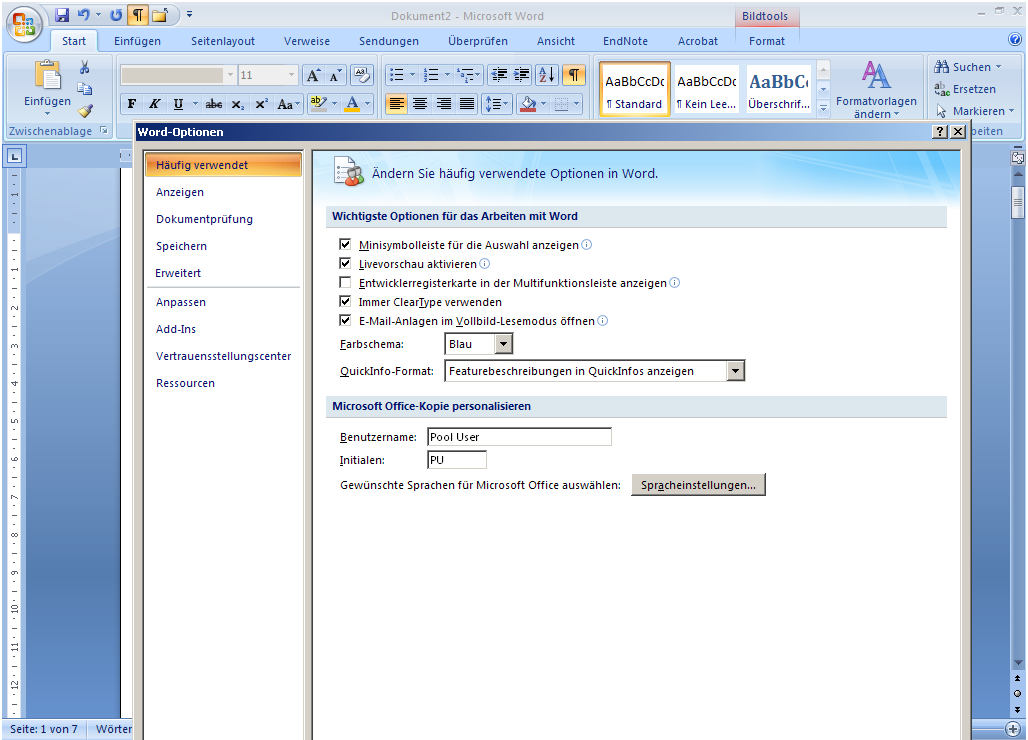Expand line spacing dropdown

pos(496,104)
